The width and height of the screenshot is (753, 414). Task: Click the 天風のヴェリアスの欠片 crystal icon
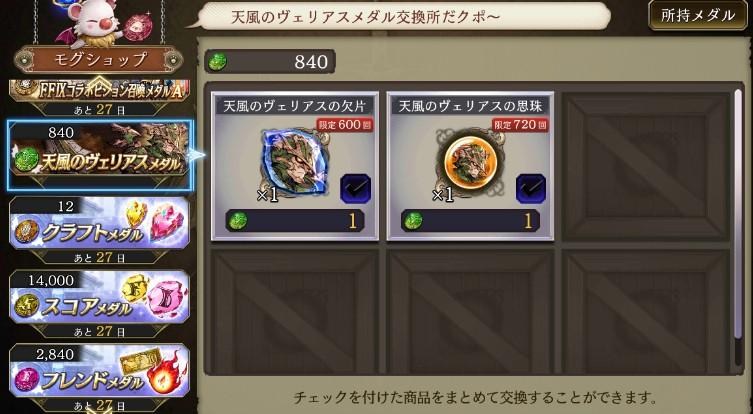(295, 161)
